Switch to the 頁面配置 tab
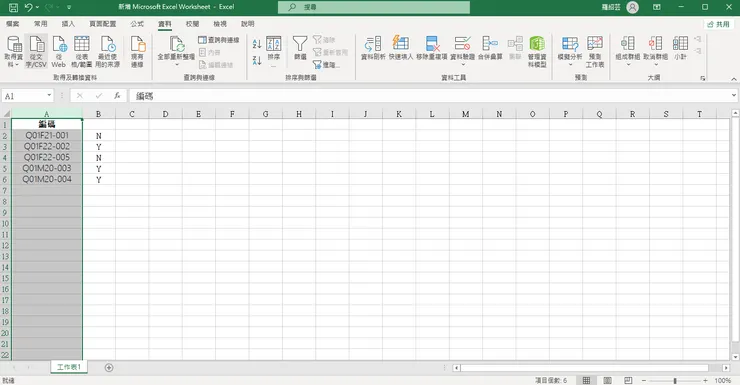 102,24
